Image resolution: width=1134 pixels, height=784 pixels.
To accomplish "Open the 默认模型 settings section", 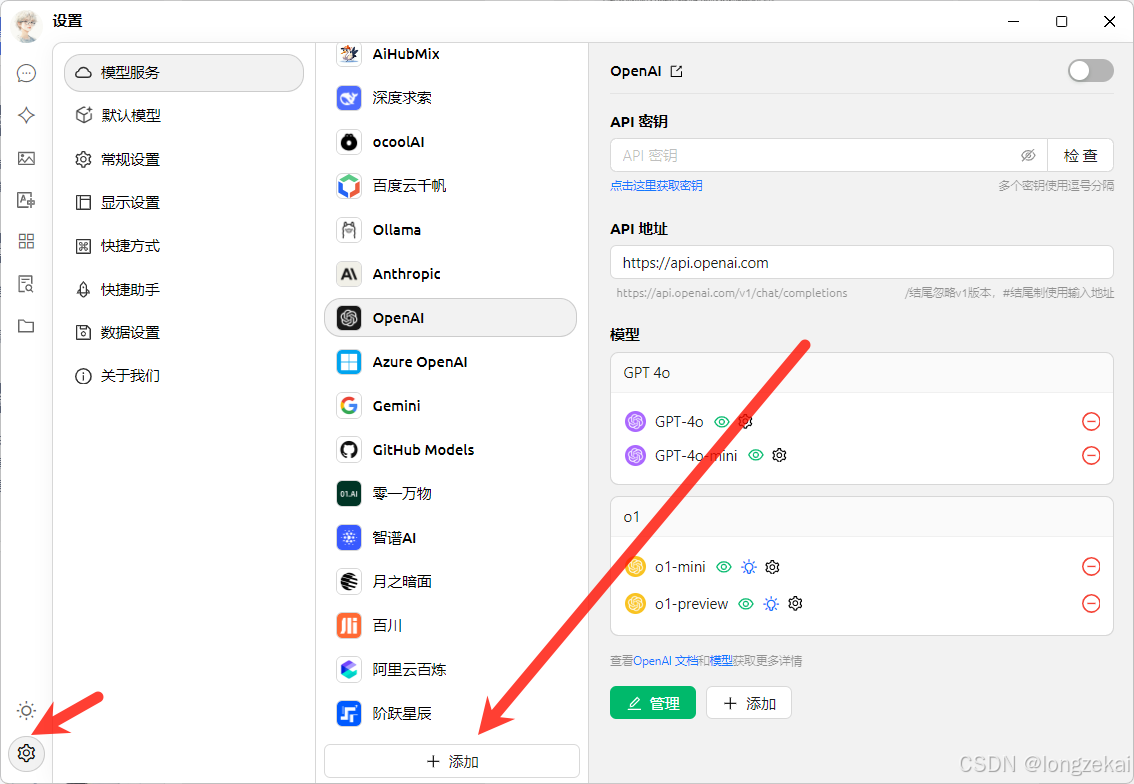I will [x=184, y=116].
